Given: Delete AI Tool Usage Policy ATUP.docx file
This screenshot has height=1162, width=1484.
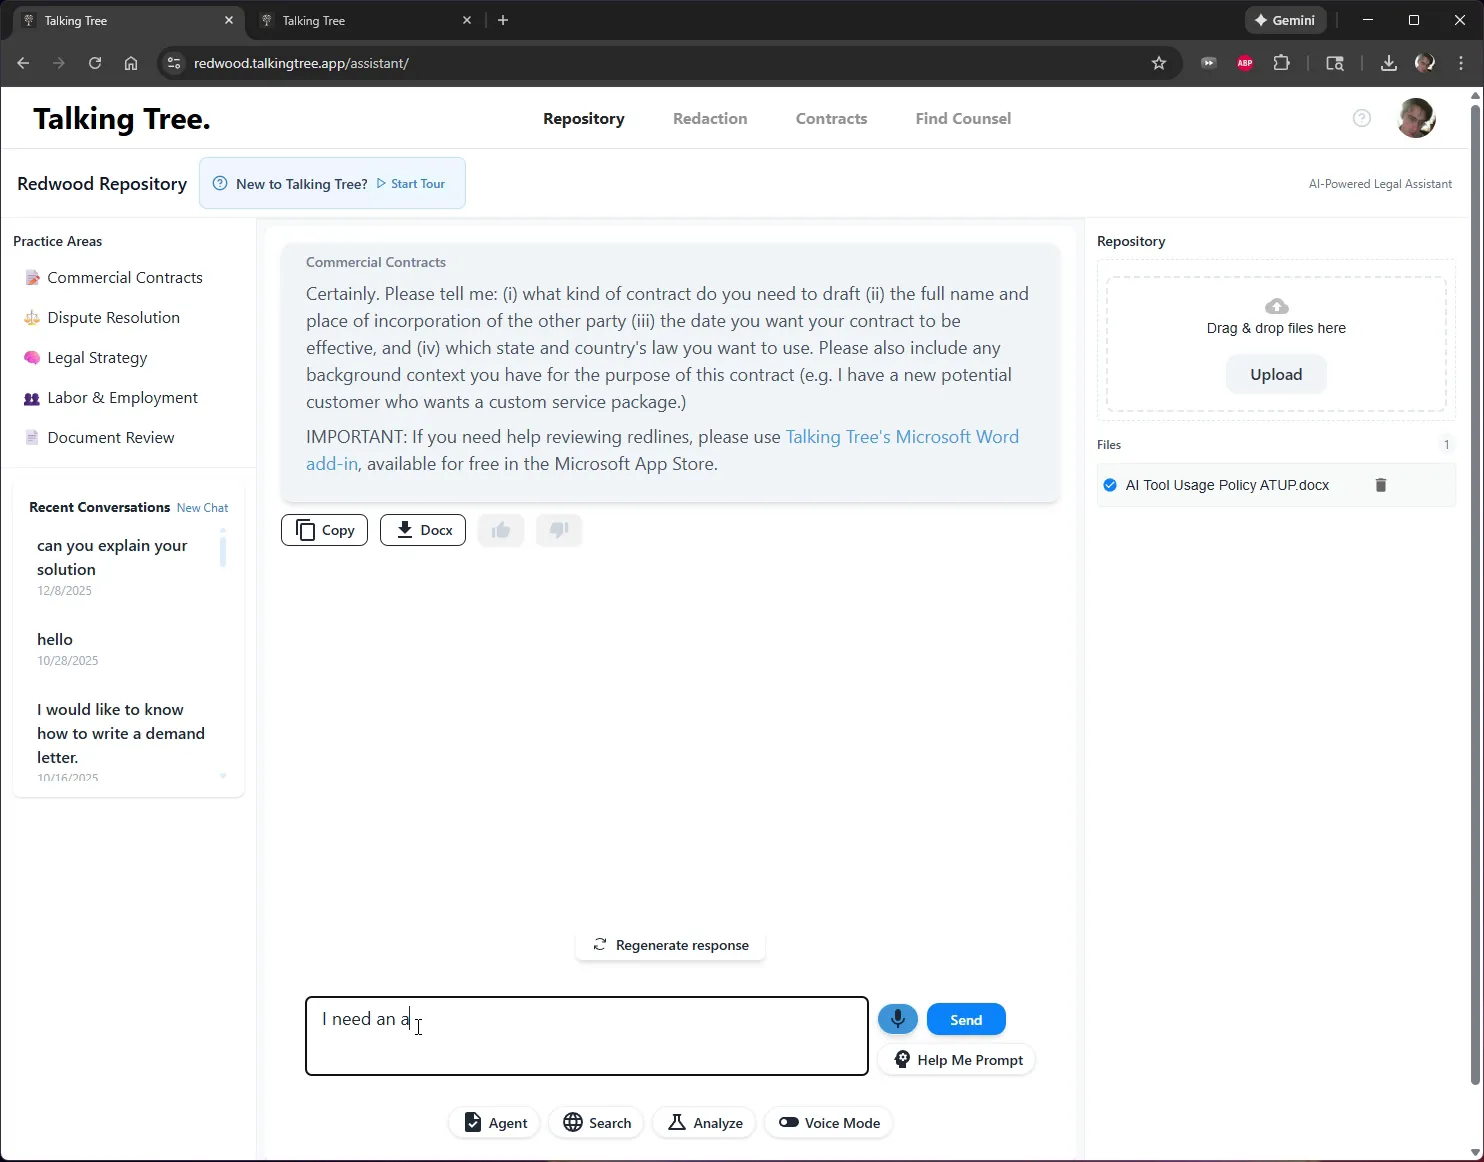Looking at the screenshot, I should 1381,485.
